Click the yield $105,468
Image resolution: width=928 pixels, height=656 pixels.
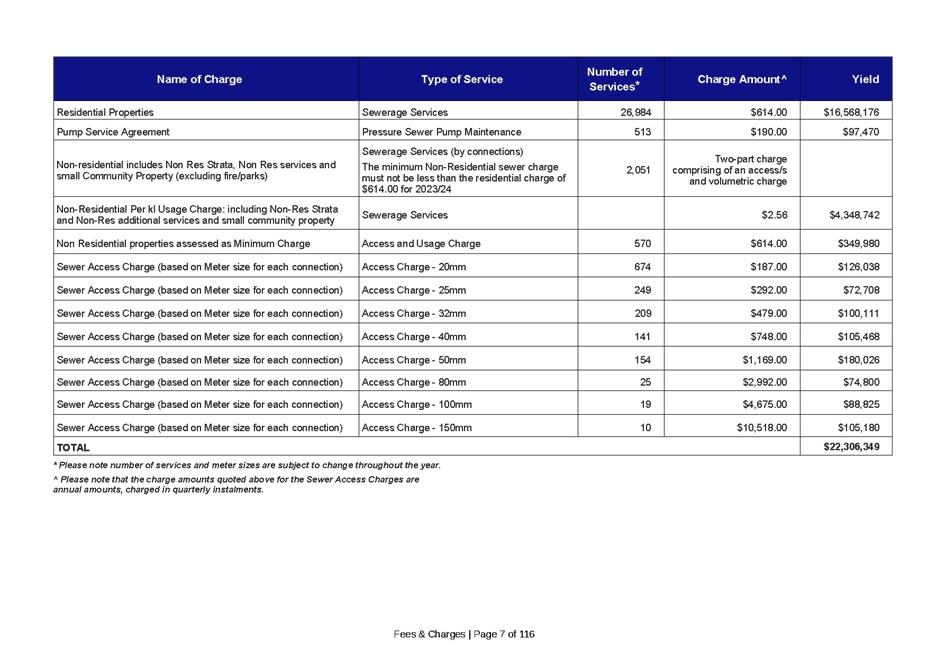(858, 337)
